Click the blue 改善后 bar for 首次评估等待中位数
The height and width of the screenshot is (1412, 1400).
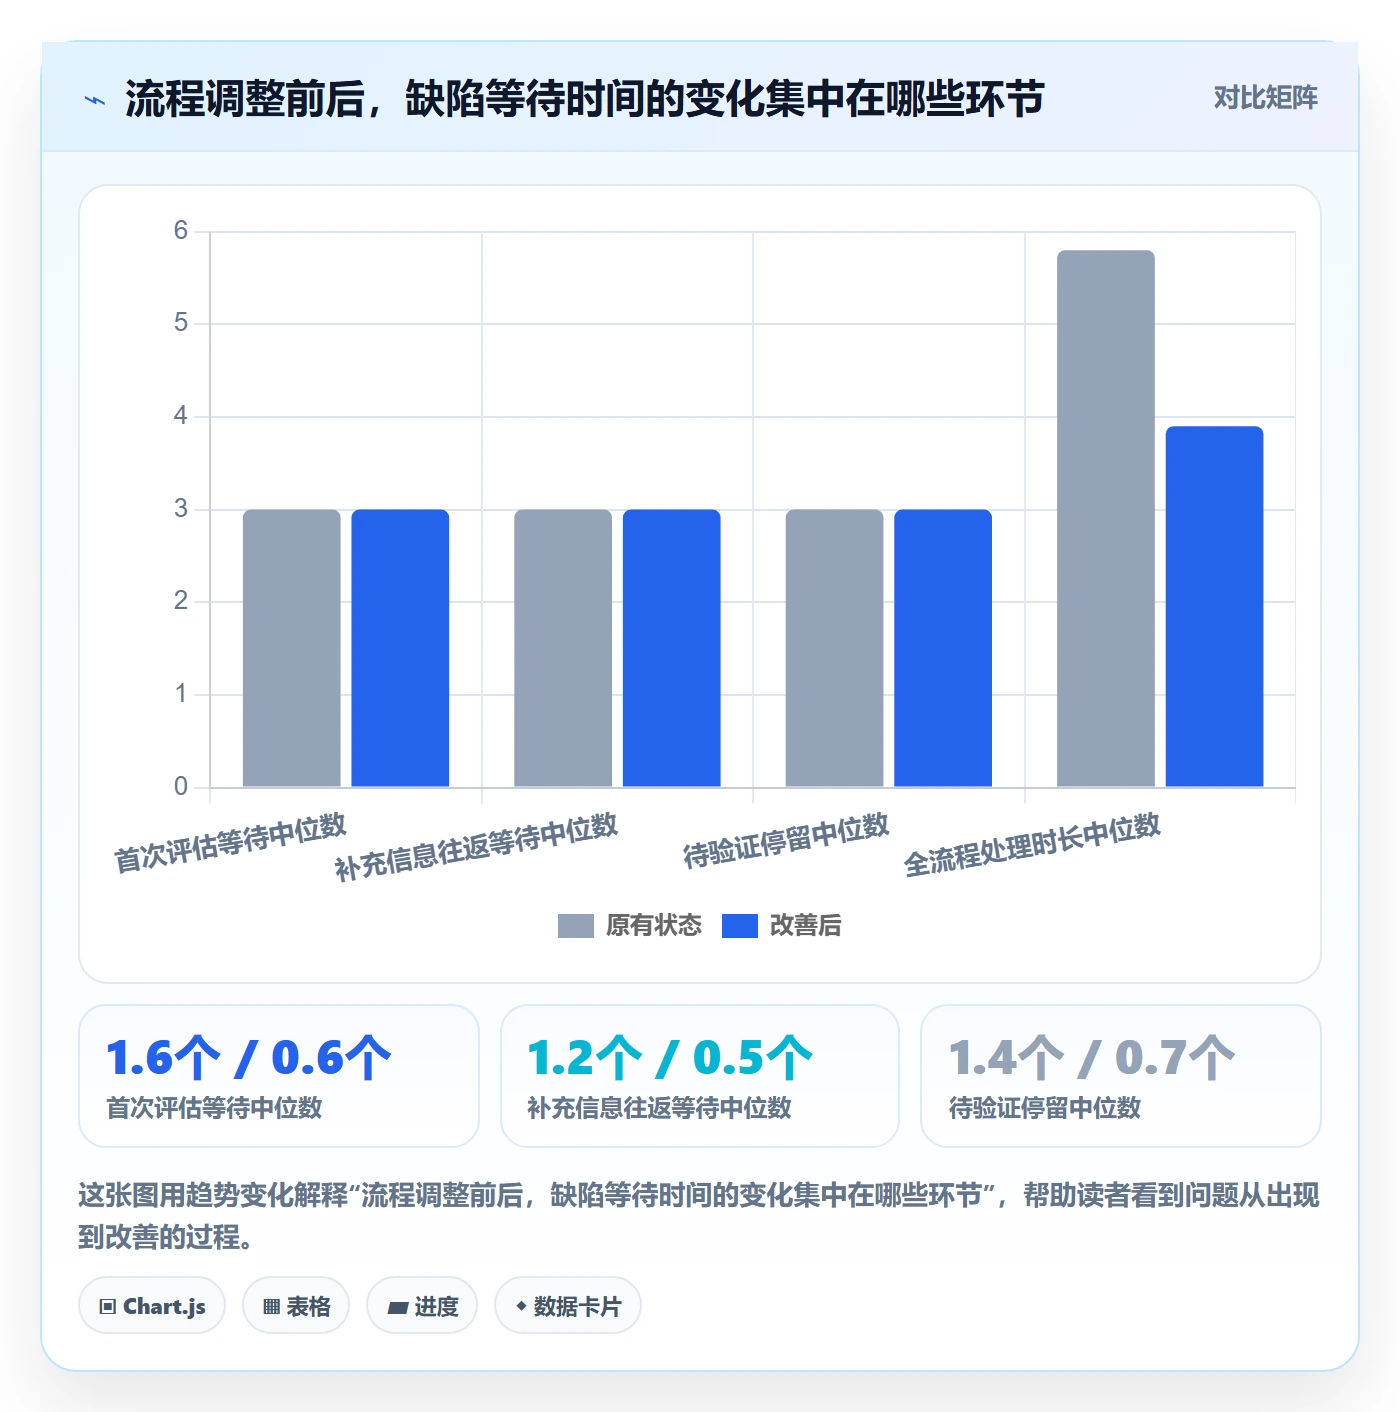click(400, 648)
